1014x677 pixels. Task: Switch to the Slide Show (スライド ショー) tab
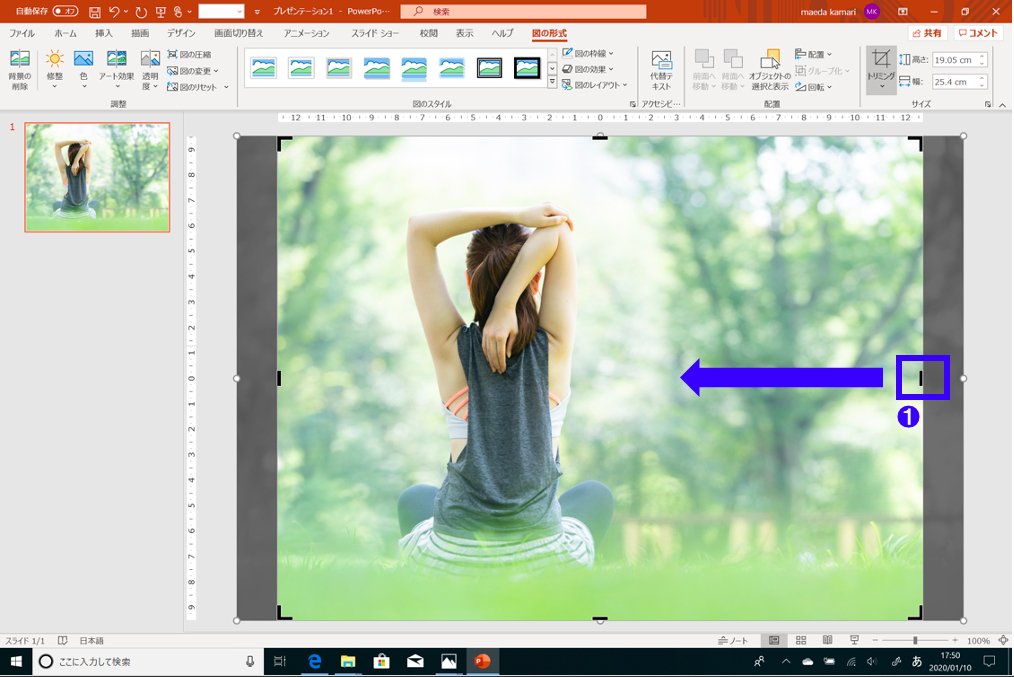pos(375,33)
